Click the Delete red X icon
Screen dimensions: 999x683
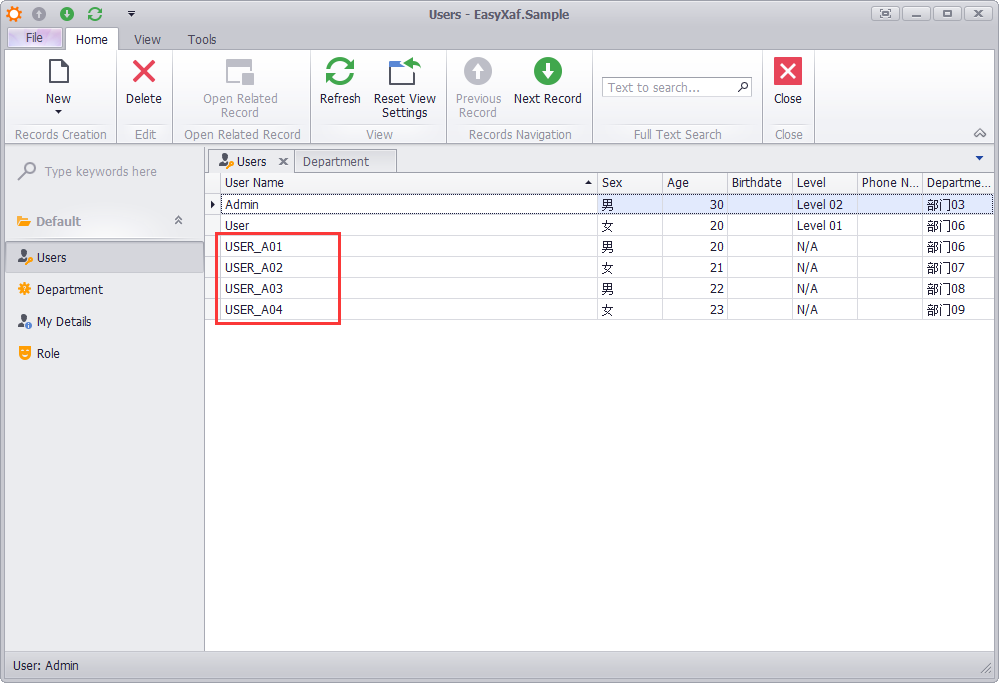pos(144,72)
